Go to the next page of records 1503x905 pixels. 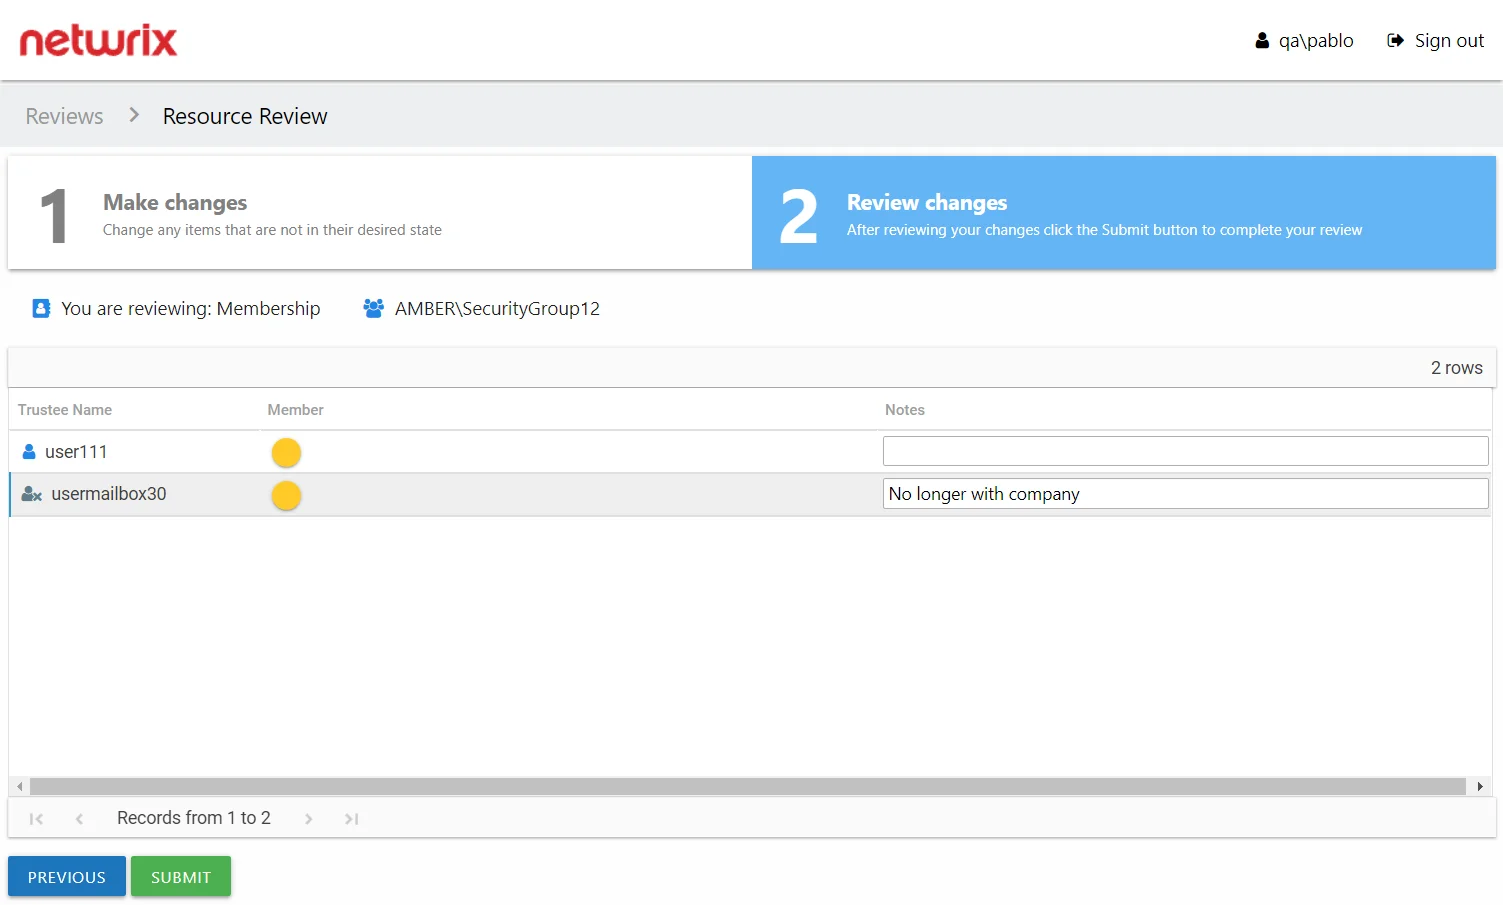tap(309, 819)
